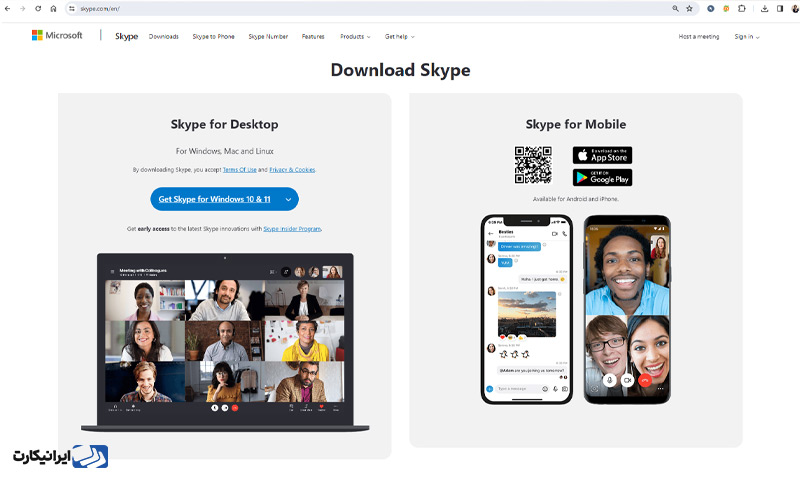Click the camera icon on Android phone image

[x=627, y=380]
